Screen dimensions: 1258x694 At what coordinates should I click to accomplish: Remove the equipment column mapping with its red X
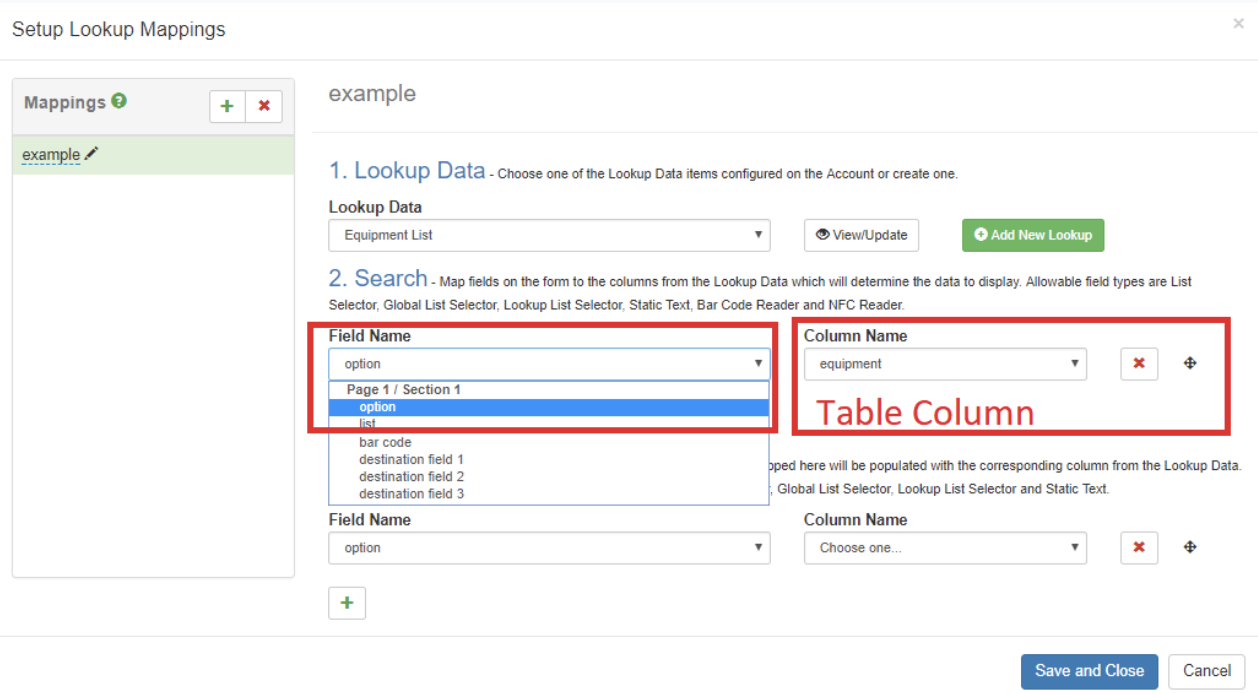pyautogui.click(x=1138, y=363)
